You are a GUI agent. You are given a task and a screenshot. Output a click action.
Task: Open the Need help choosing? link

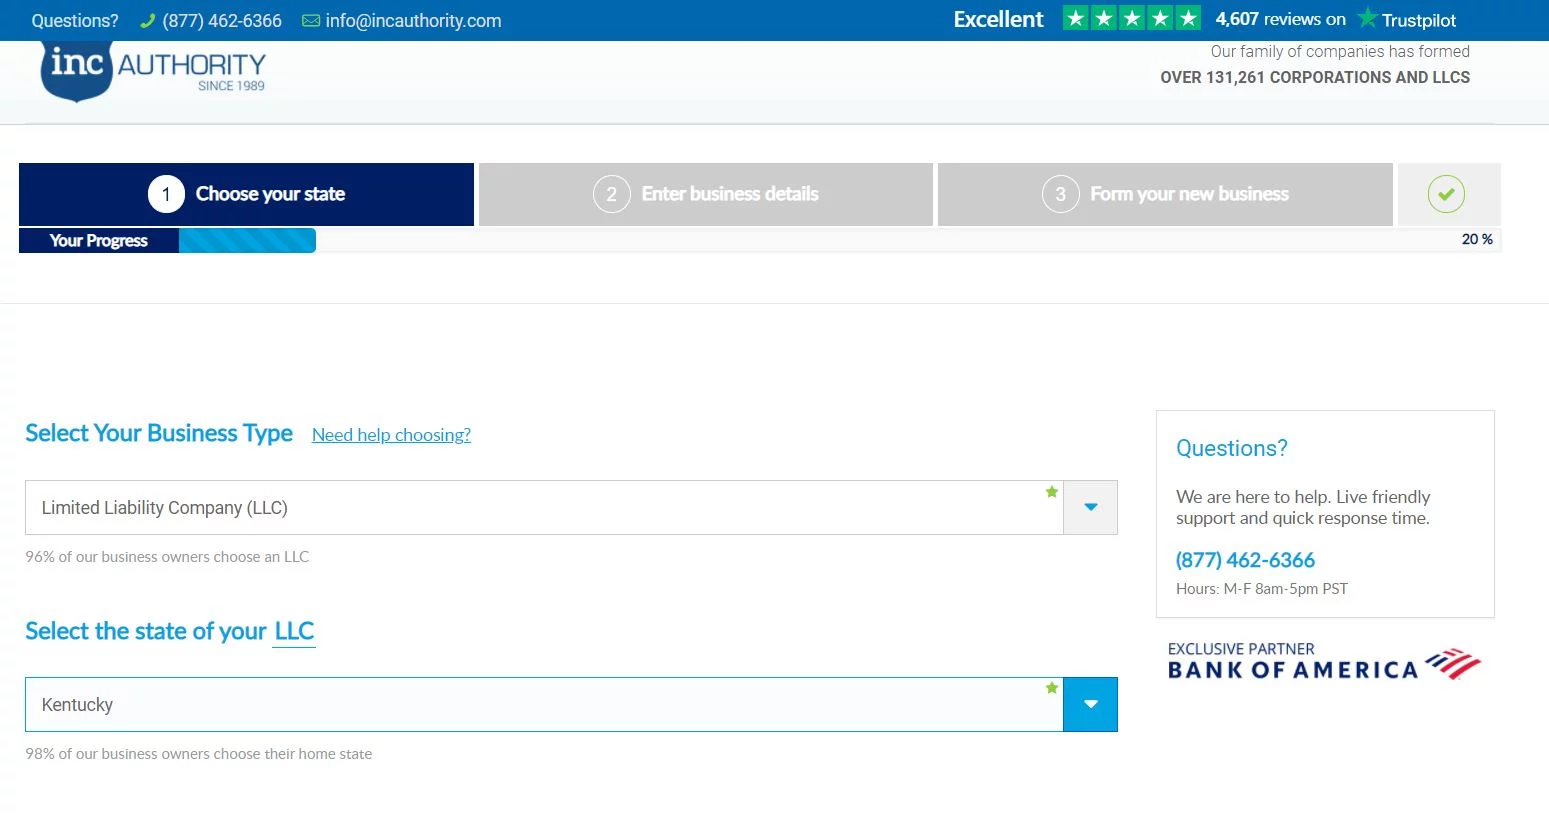(391, 435)
